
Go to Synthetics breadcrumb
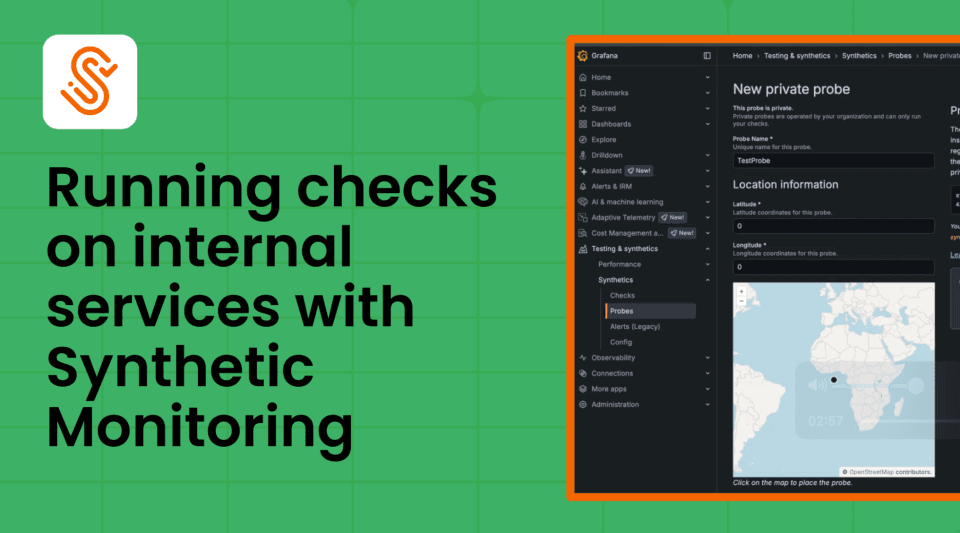pyautogui.click(x=859, y=56)
